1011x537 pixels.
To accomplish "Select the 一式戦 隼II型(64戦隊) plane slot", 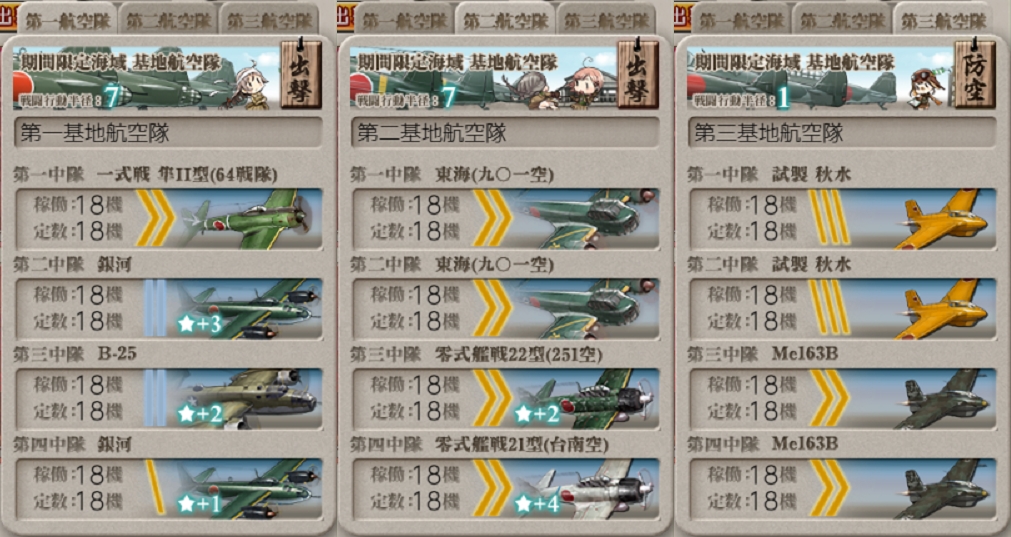I will [x=168, y=219].
